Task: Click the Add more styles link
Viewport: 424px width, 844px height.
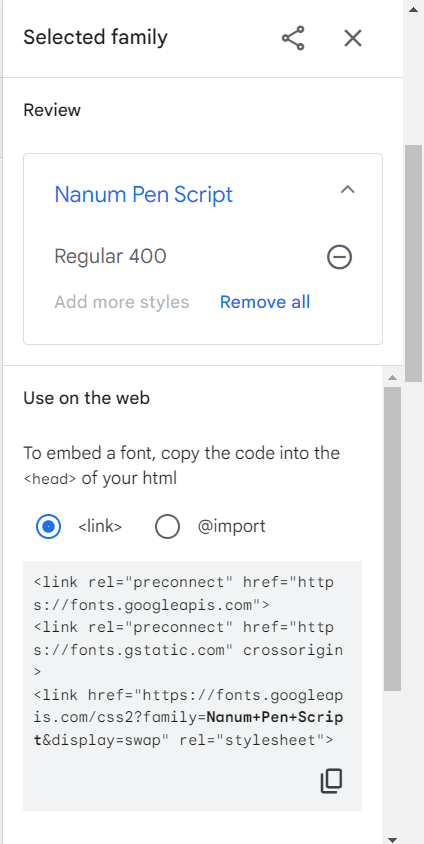Action: pyautogui.click(x=122, y=302)
